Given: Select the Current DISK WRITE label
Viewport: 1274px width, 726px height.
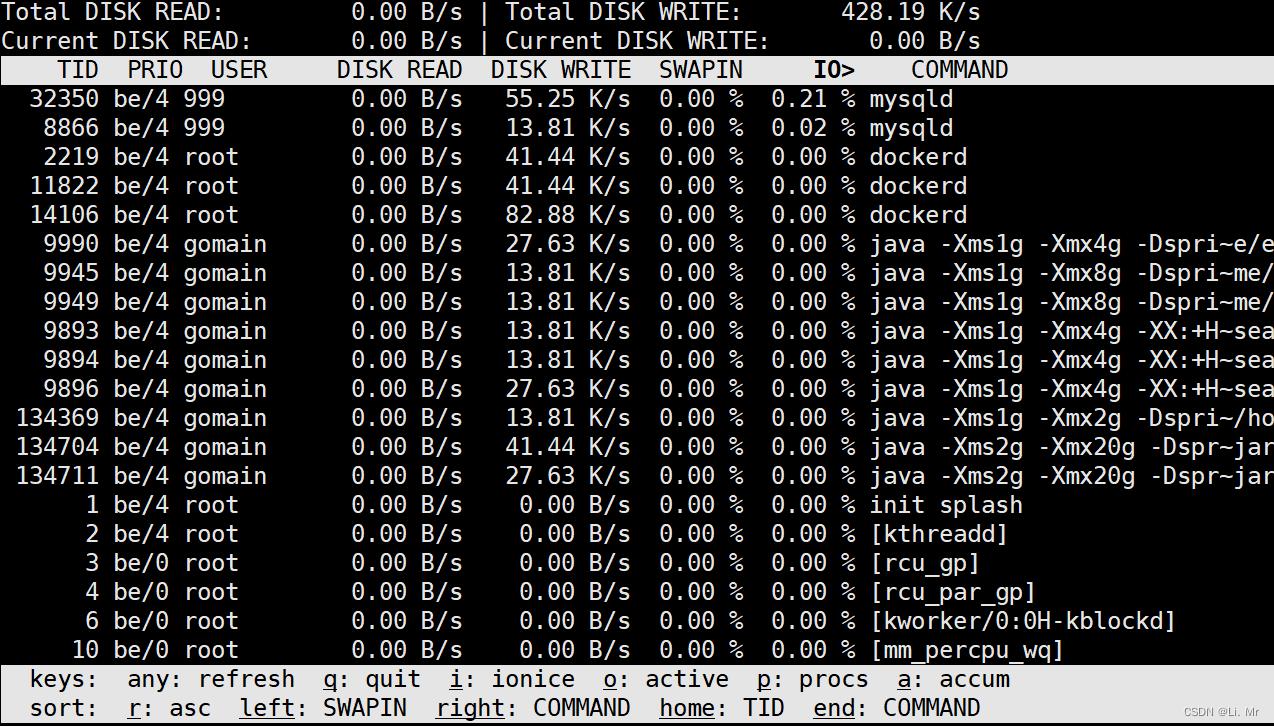Looking at the screenshot, I should pos(637,42).
